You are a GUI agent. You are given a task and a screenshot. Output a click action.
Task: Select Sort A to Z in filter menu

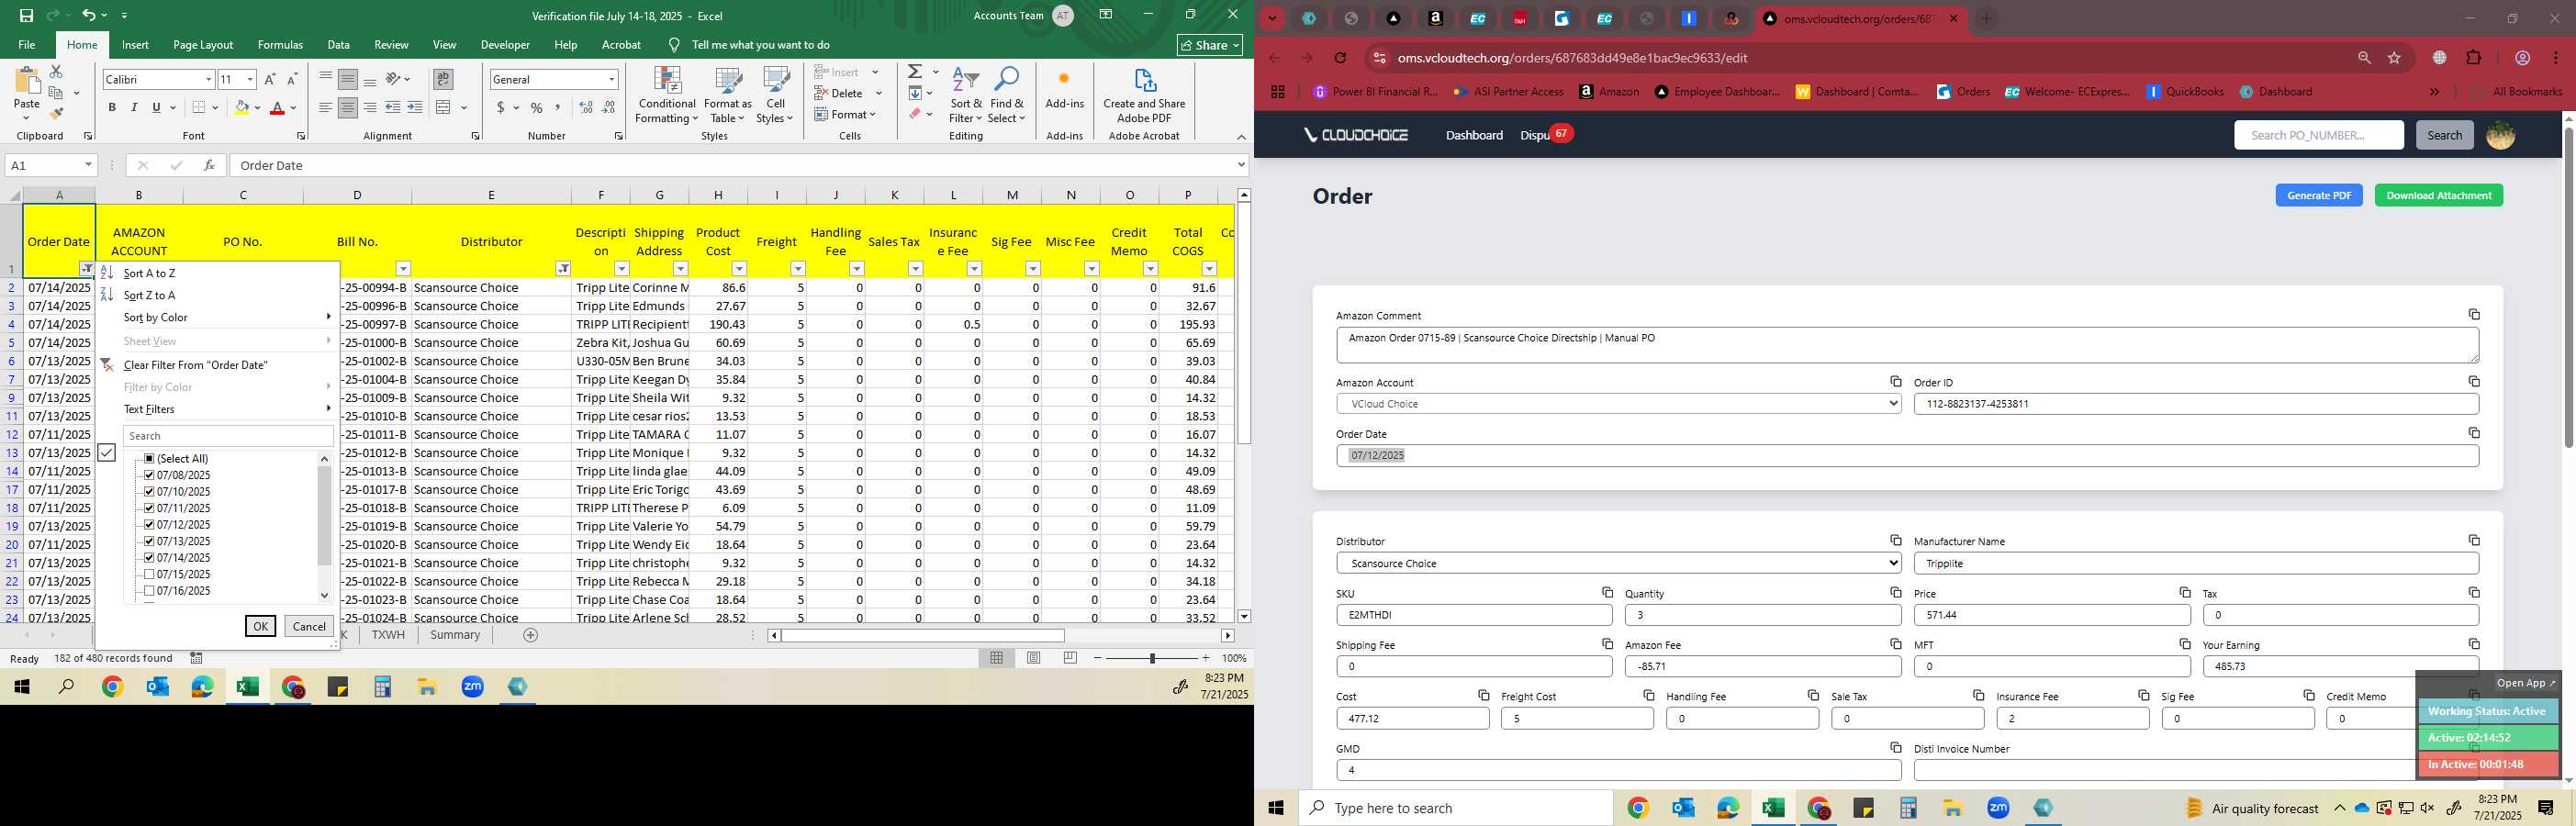click(218, 273)
